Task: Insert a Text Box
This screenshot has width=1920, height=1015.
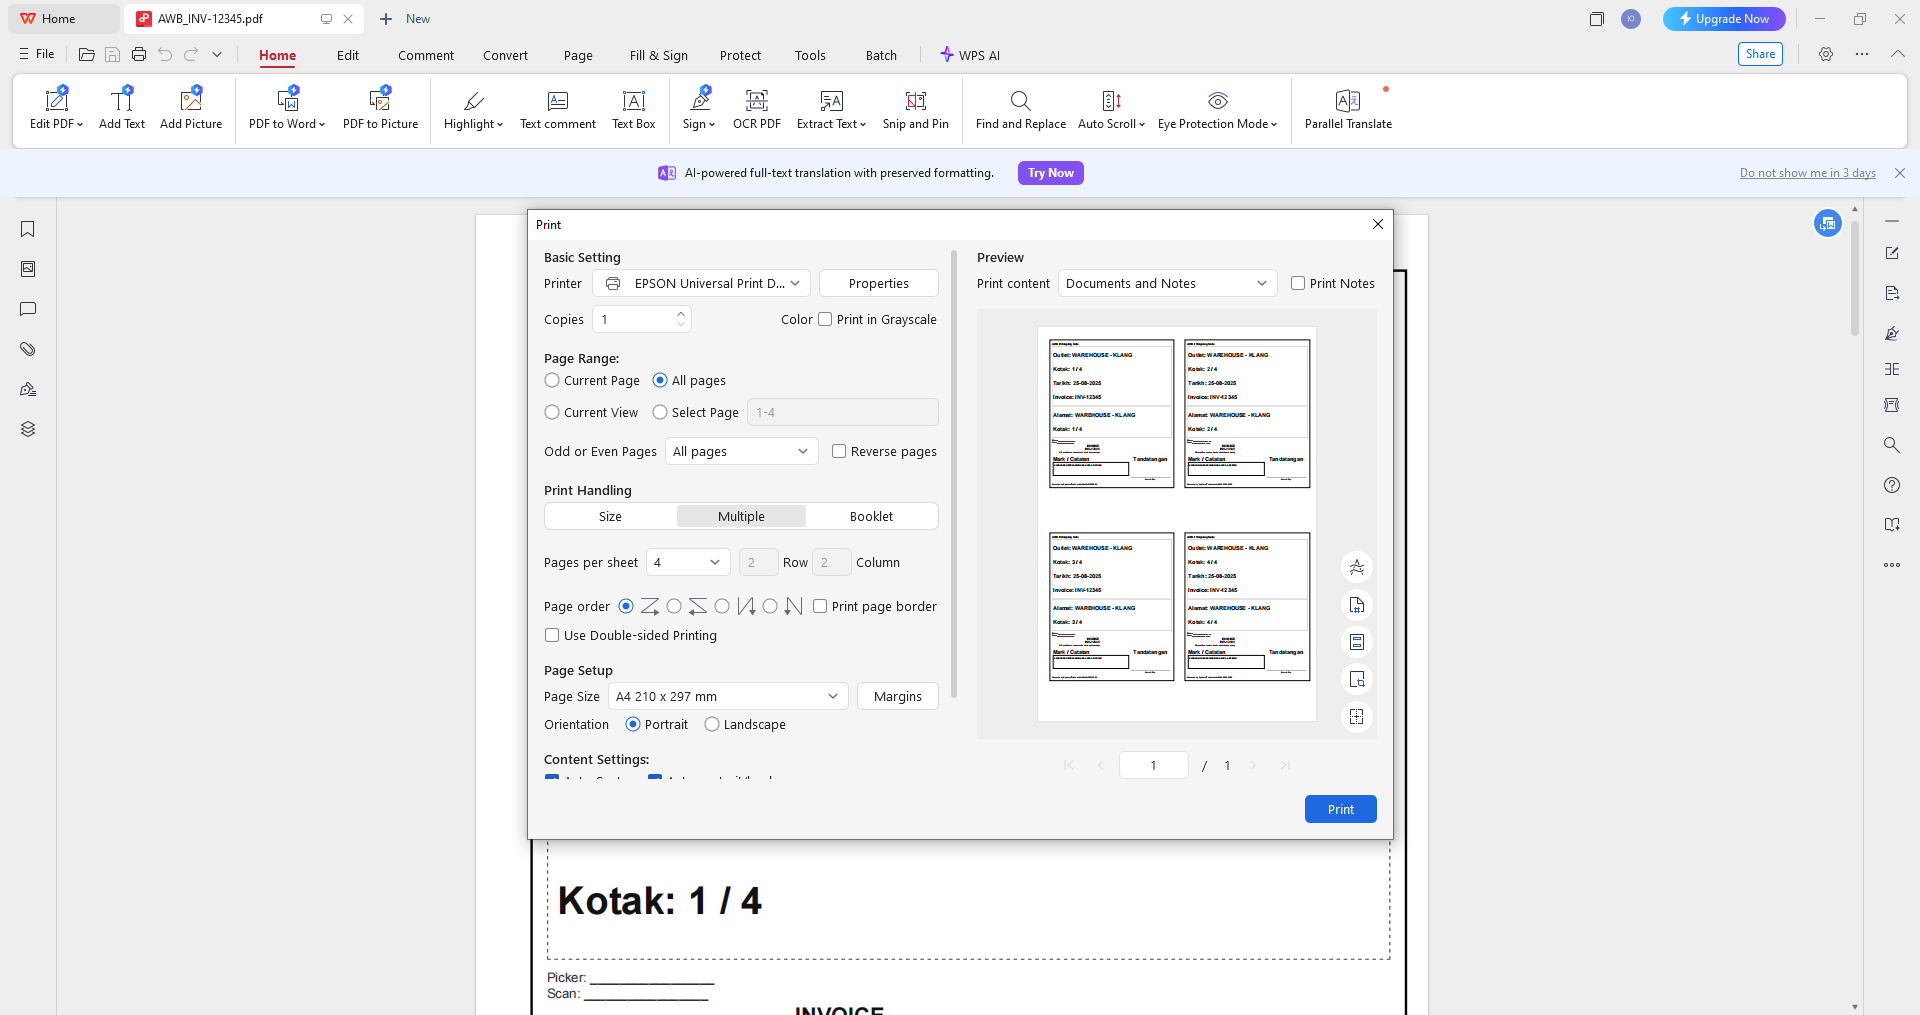Action: pyautogui.click(x=633, y=110)
